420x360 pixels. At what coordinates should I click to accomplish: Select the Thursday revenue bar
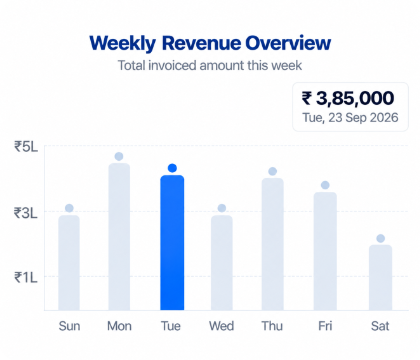click(x=273, y=244)
